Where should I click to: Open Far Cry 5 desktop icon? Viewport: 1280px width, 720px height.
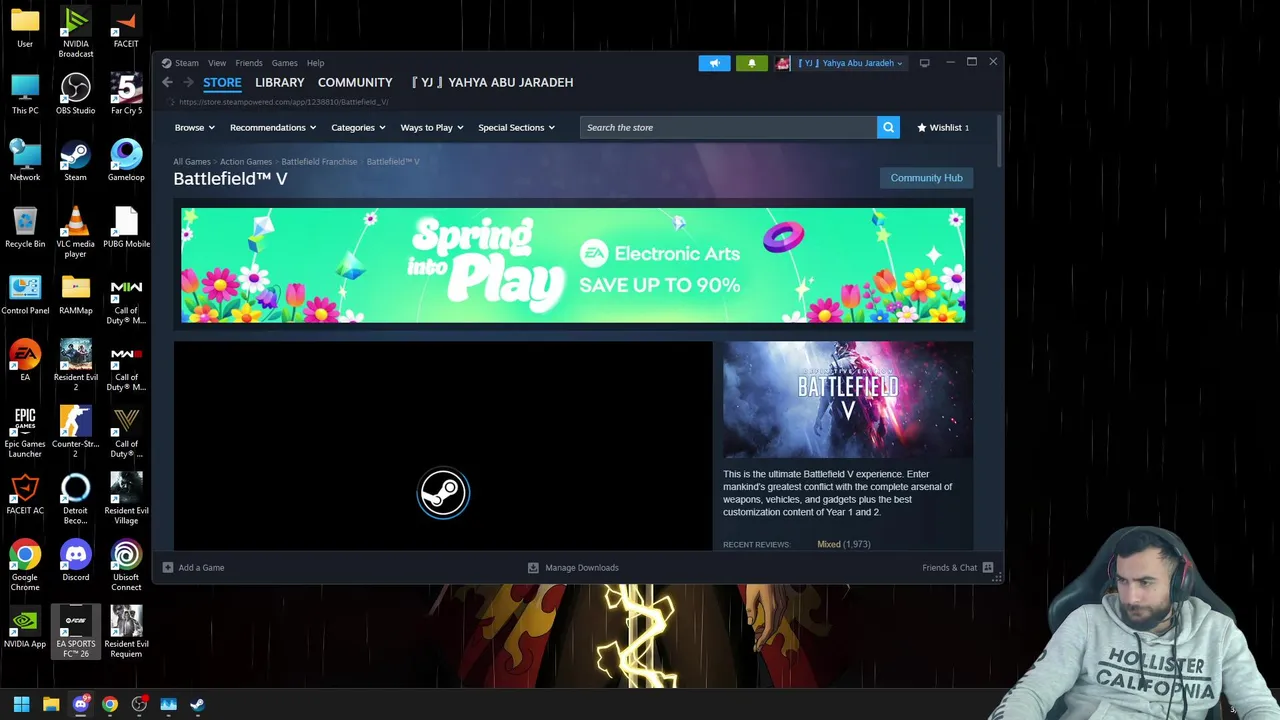point(126,94)
